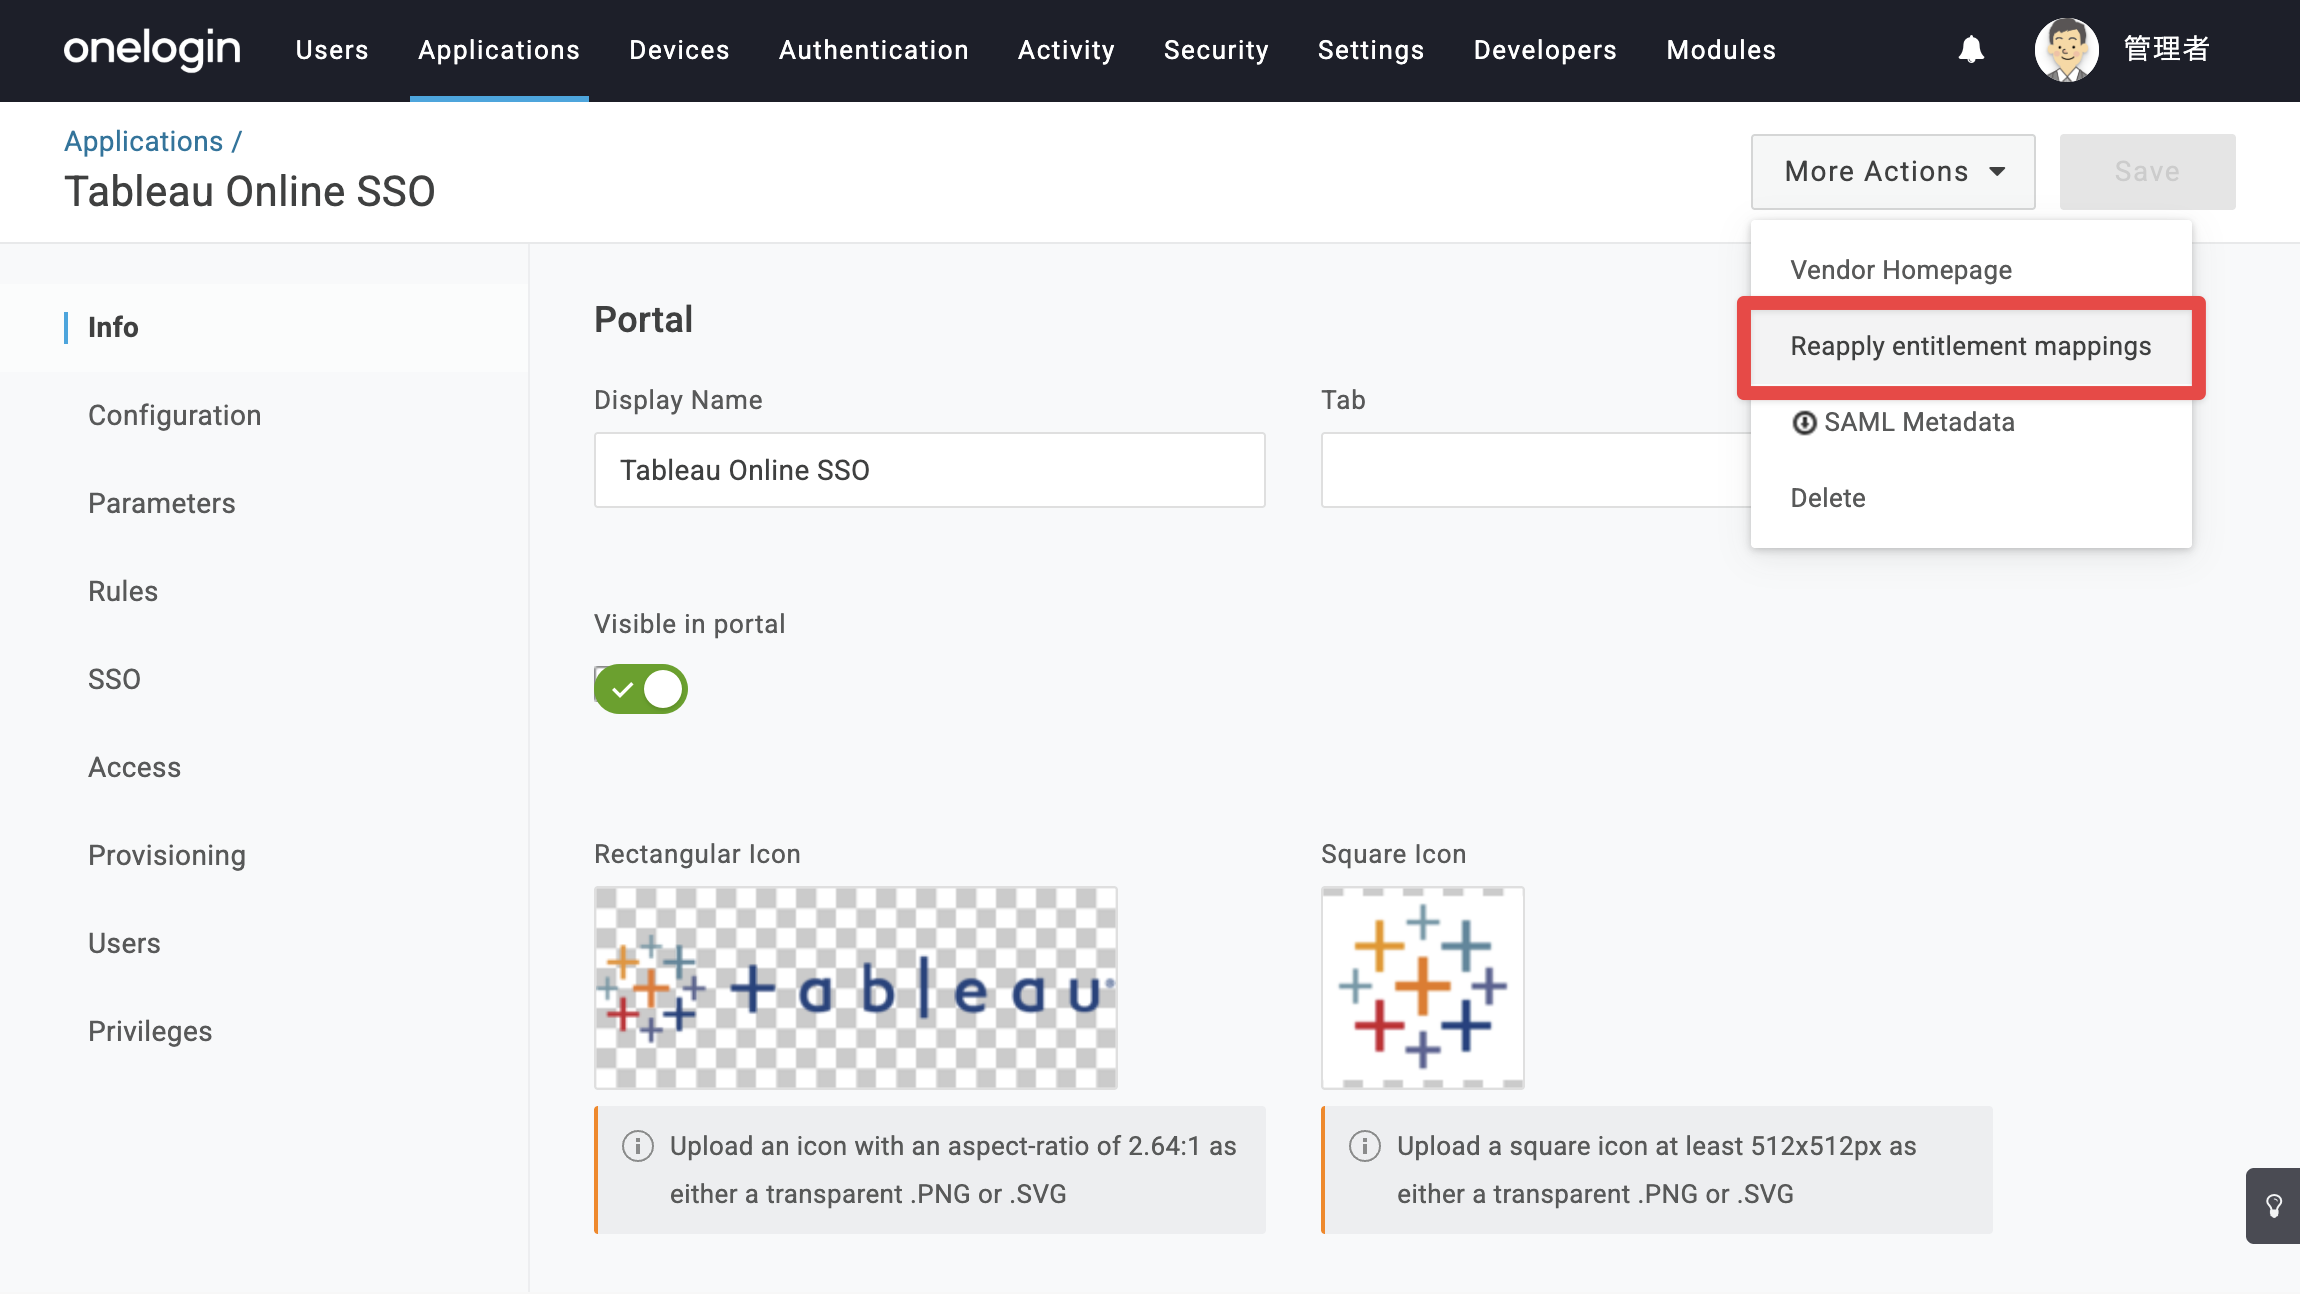Click the square Tableau icon thumbnail
Screen dimensions: 2300x1294
pyautogui.click(x=1423, y=988)
